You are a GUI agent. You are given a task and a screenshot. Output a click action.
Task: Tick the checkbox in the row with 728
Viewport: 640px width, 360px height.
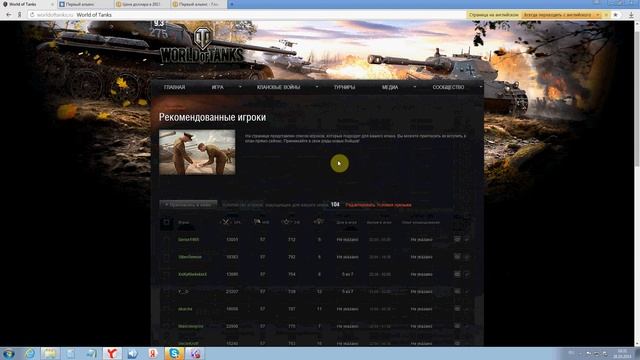[x=166, y=292]
